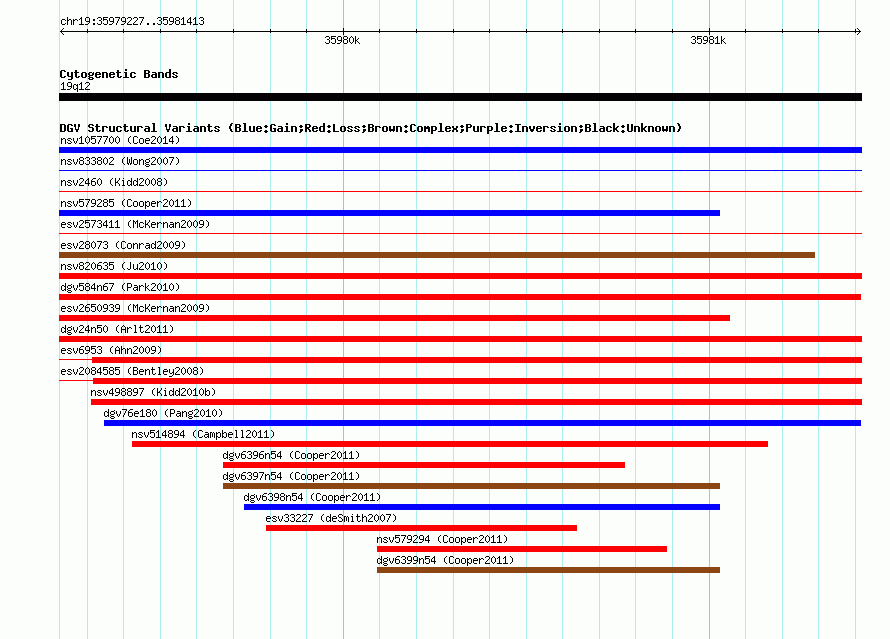Image resolution: width=890 pixels, height=639 pixels.
Task: Click the nsv498897 red loss bar
Action: (x=476, y=402)
